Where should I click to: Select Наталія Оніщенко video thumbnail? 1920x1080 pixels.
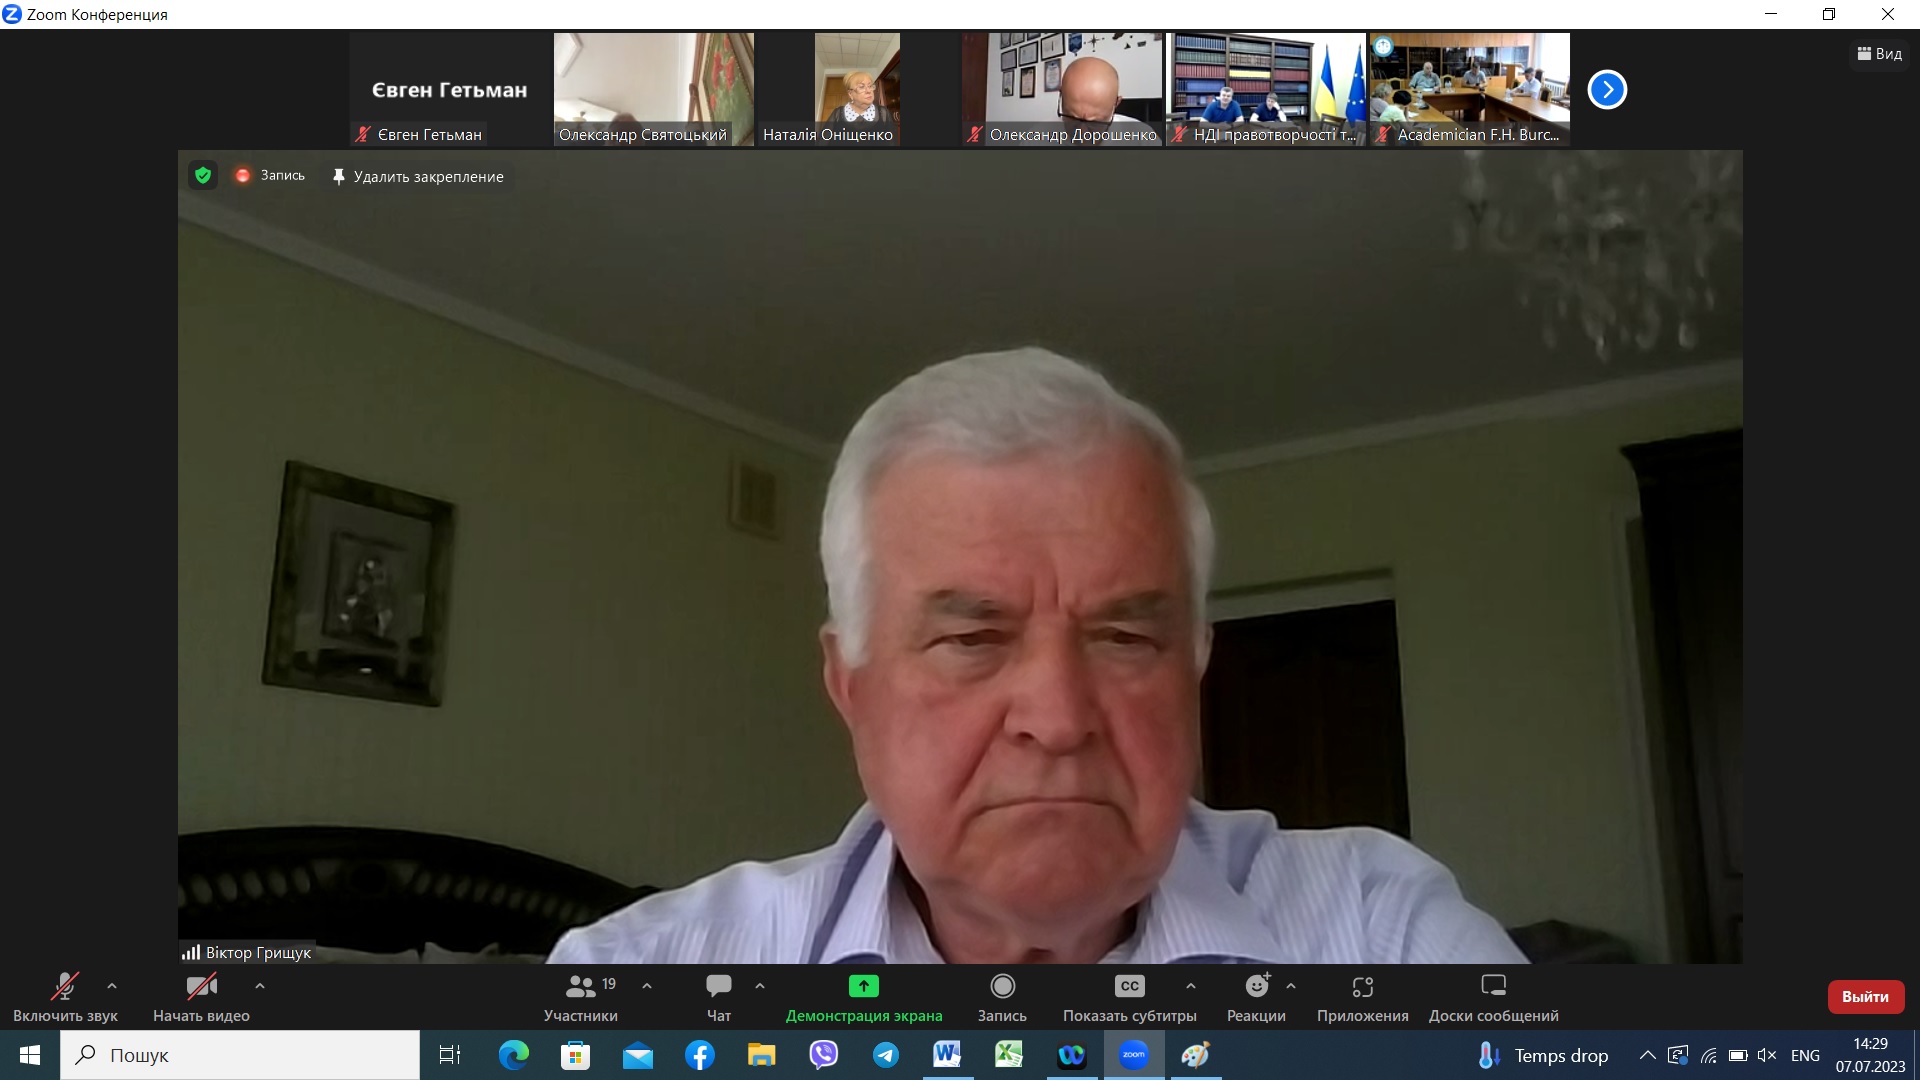(857, 89)
